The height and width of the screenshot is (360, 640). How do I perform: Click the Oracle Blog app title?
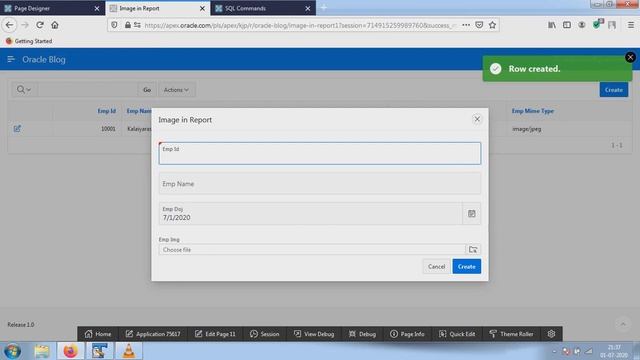tap(44, 59)
